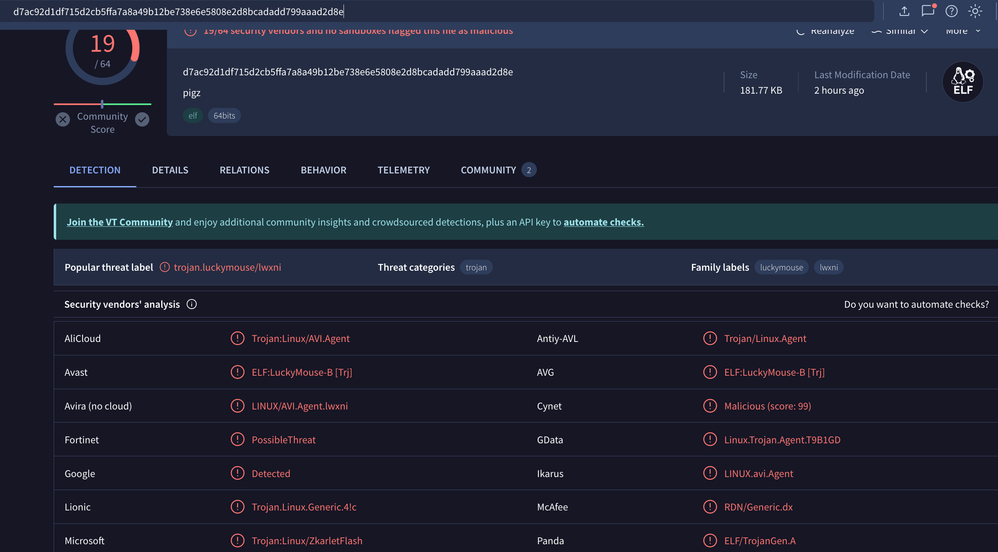Click alert icon next to trojan.luckymouse/lwxni label

165,267
